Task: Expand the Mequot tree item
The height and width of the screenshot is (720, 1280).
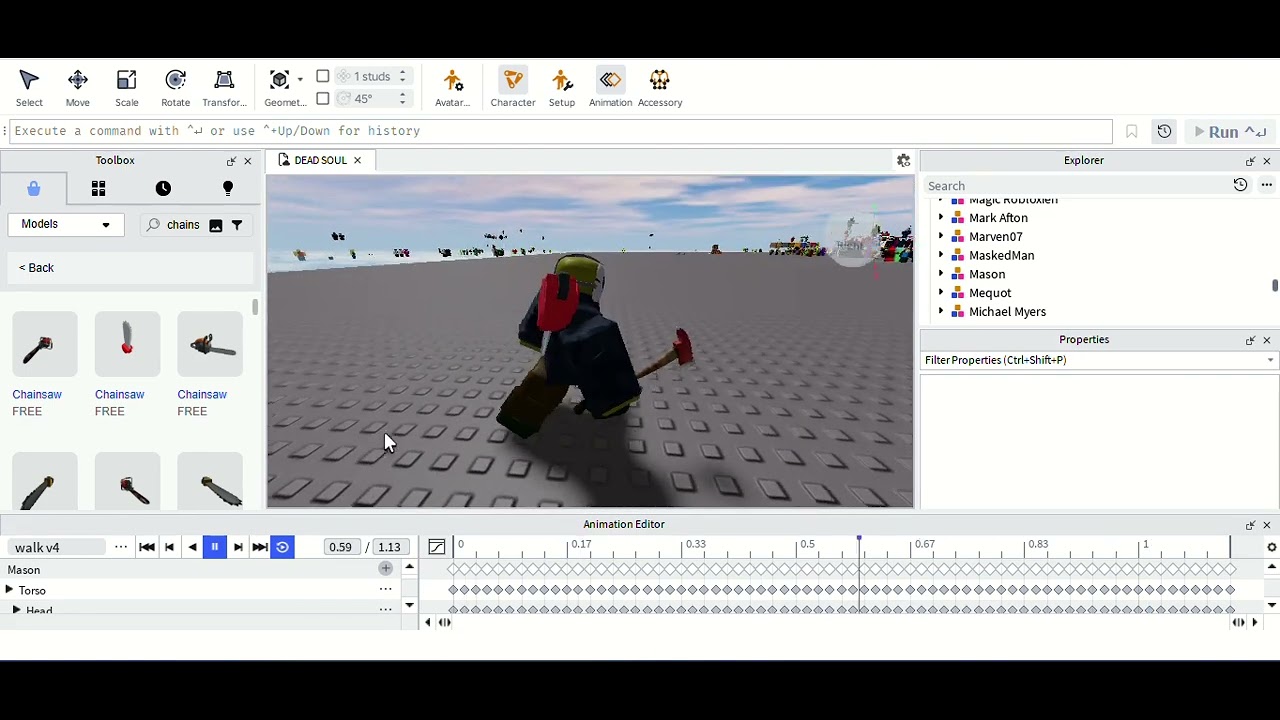Action: [940, 293]
